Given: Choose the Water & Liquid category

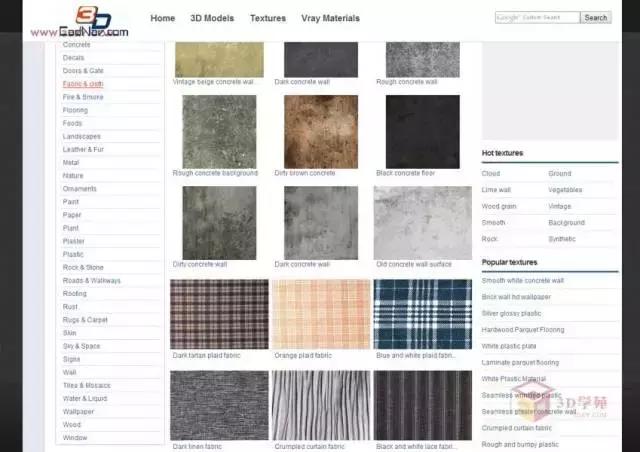Looking at the screenshot, I should tap(85, 398).
